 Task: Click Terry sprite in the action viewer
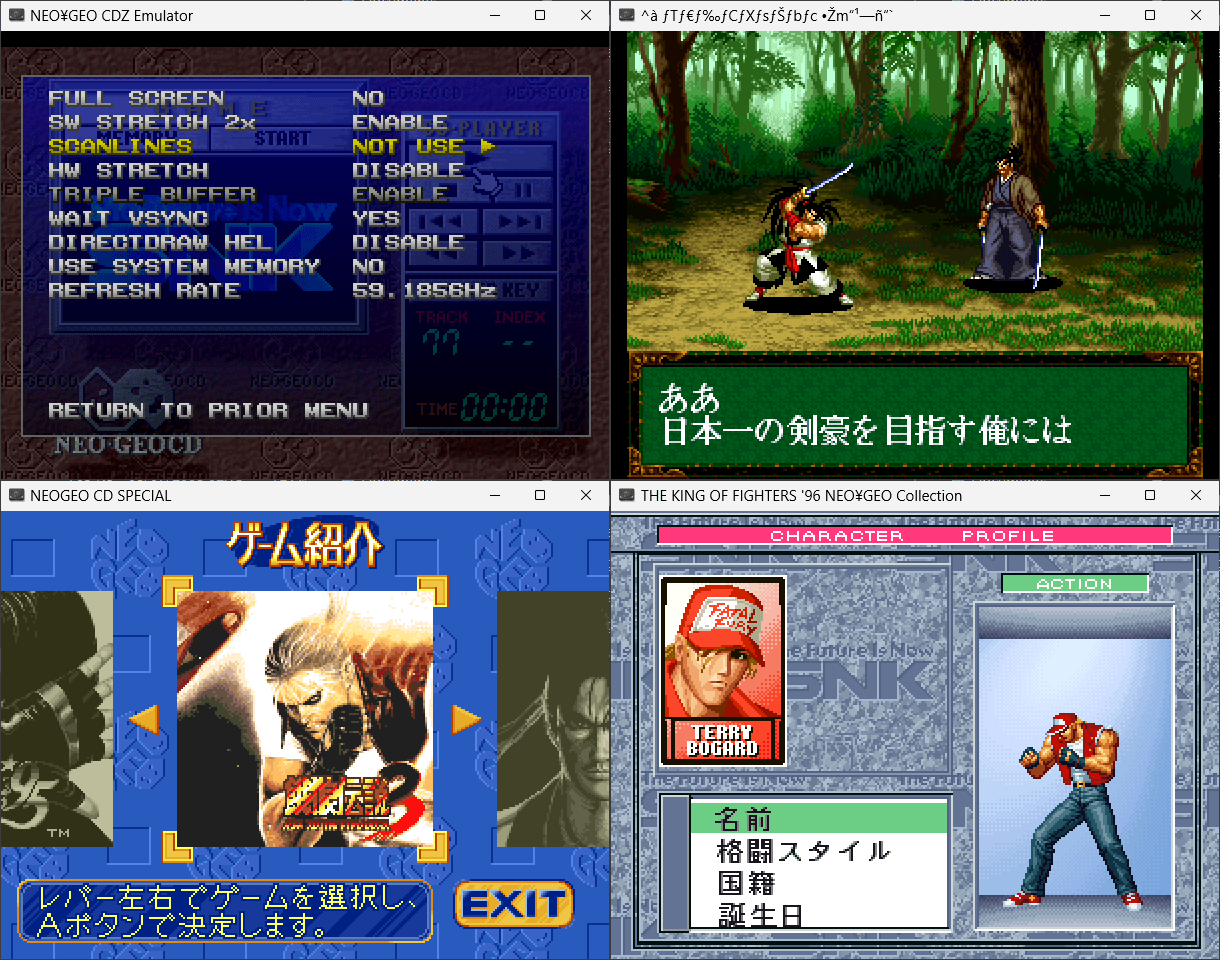pyautogui.click(x=1075, y=810)
